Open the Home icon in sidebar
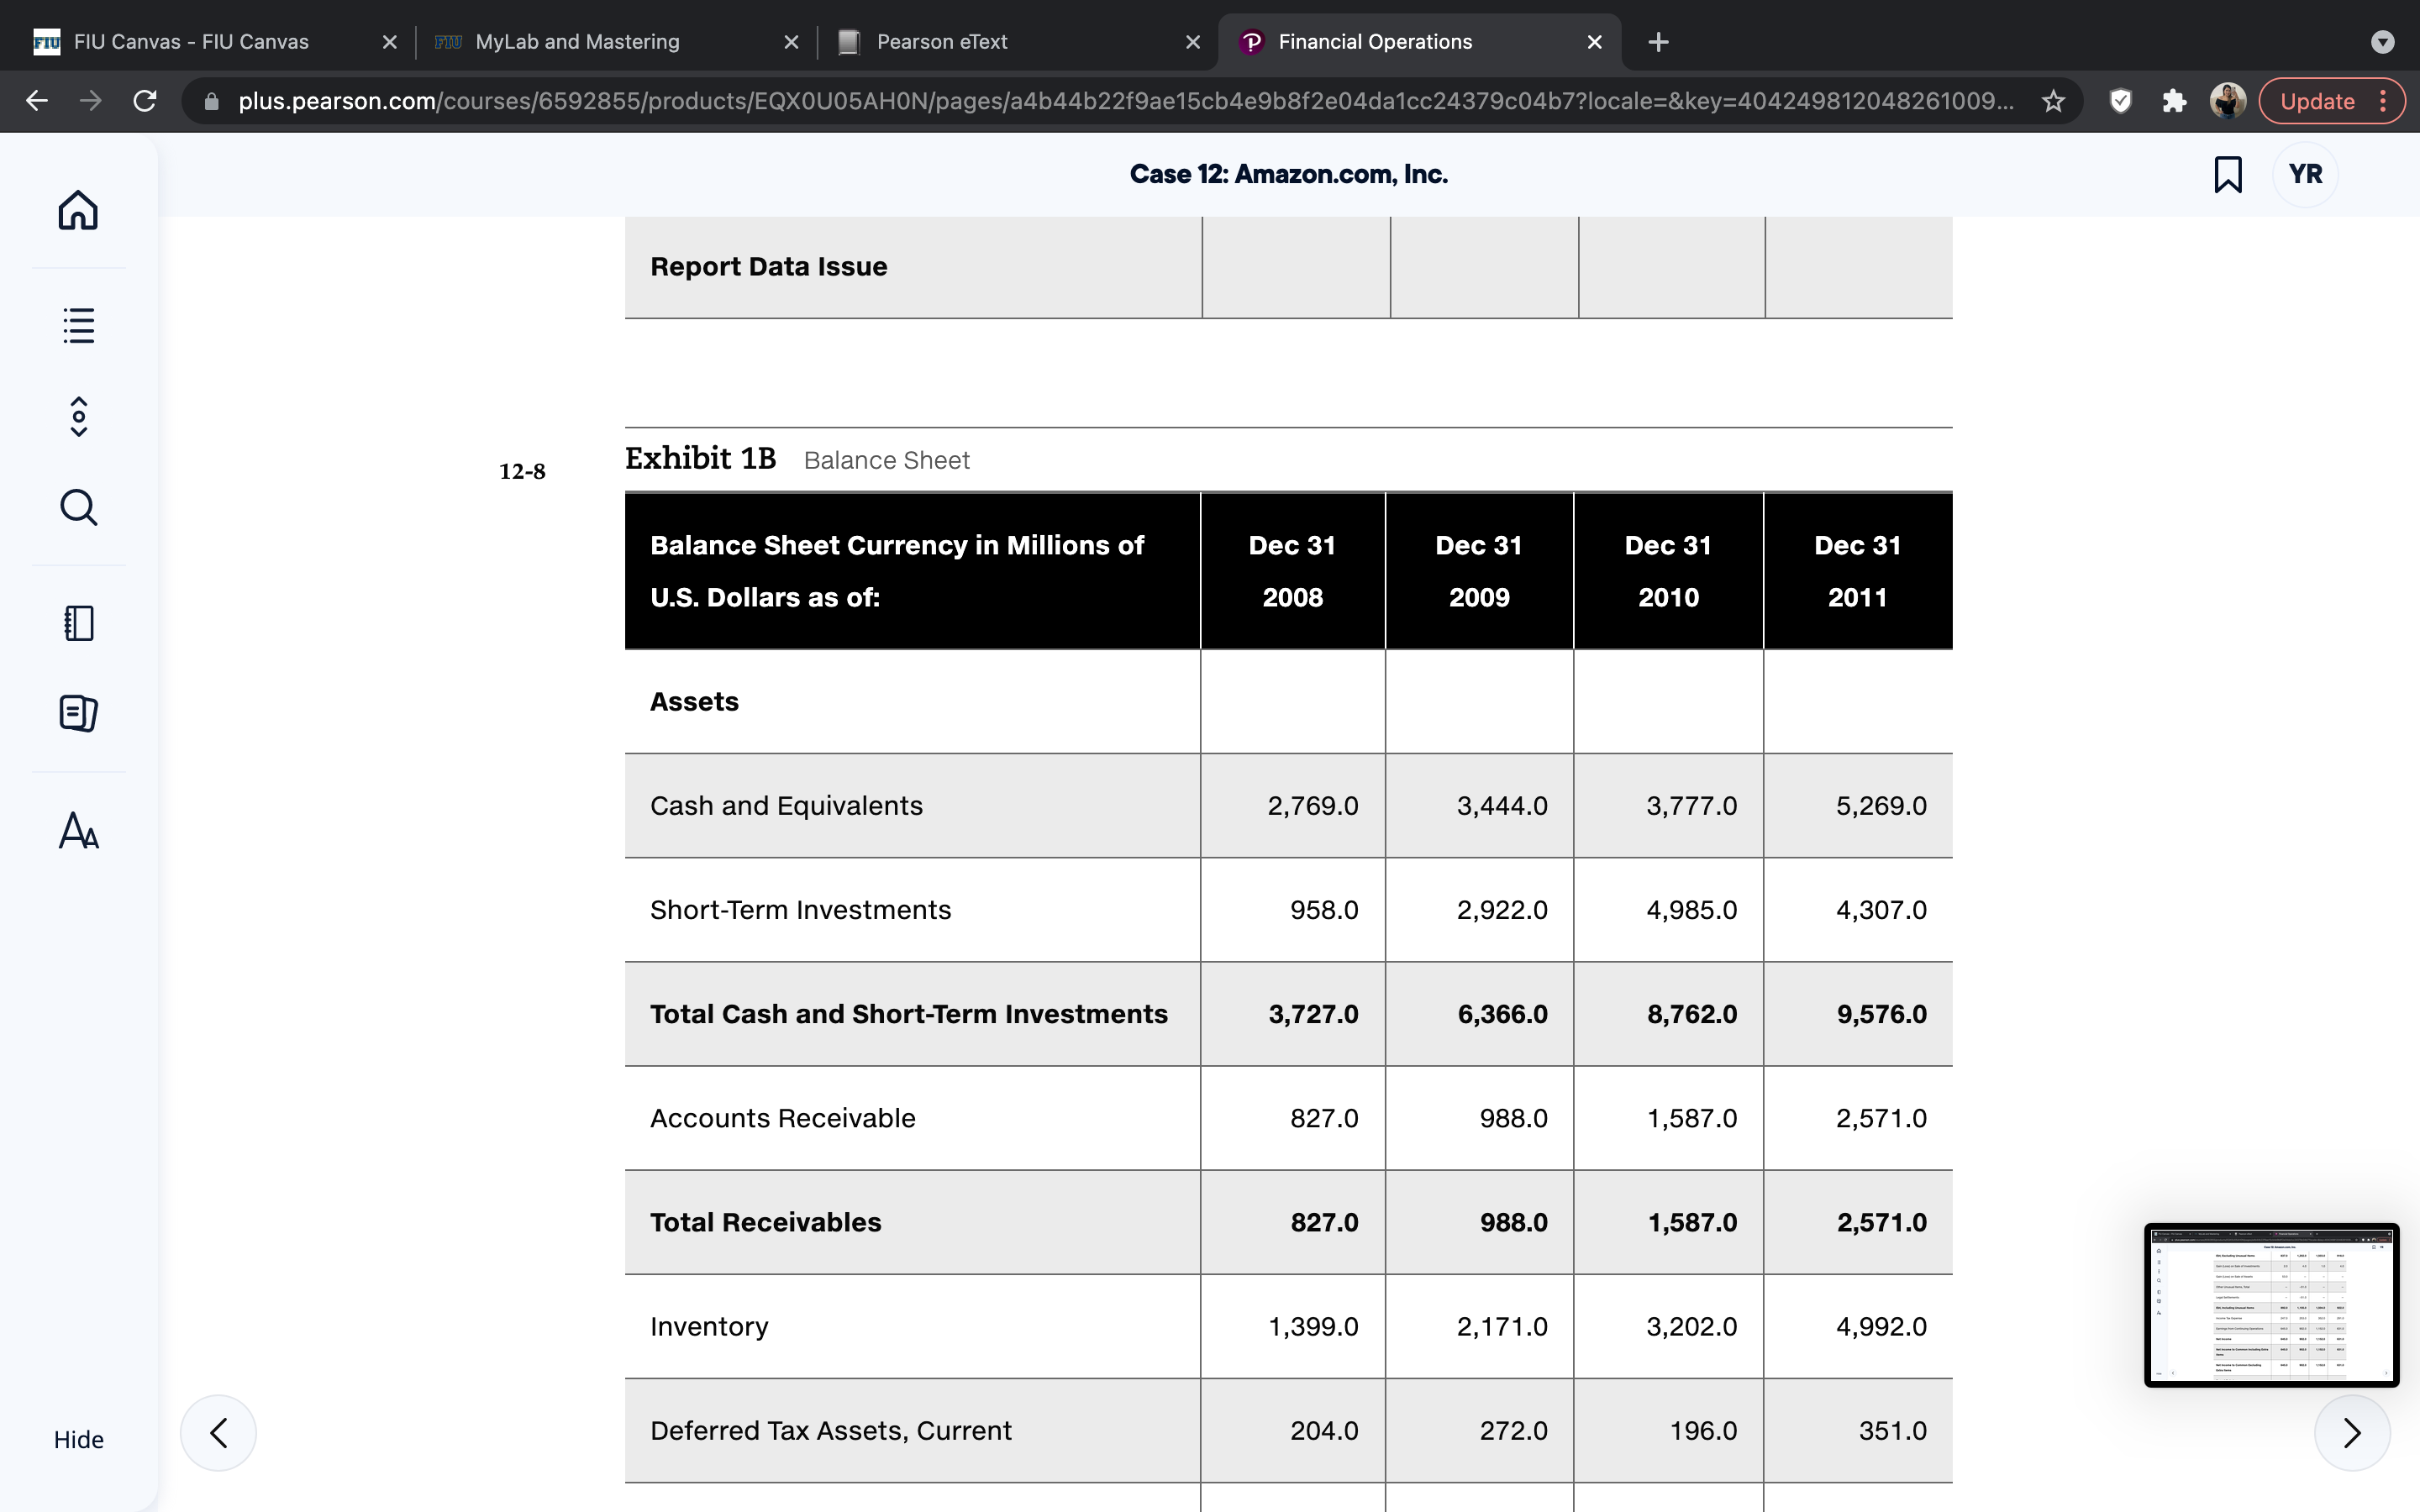 (78, 210)
